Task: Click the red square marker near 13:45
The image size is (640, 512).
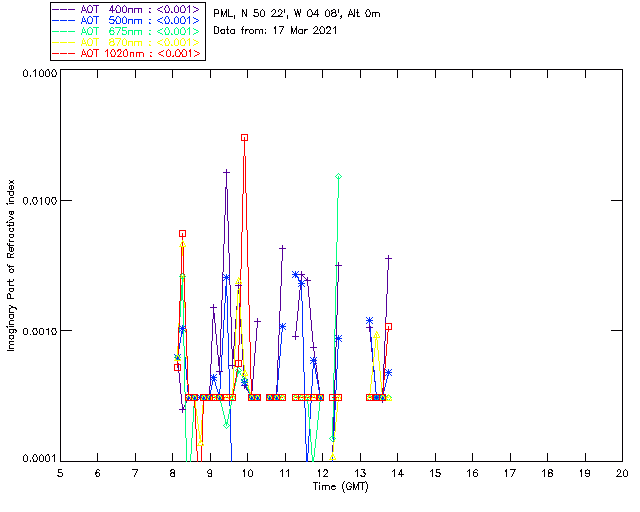Action: 389,327
